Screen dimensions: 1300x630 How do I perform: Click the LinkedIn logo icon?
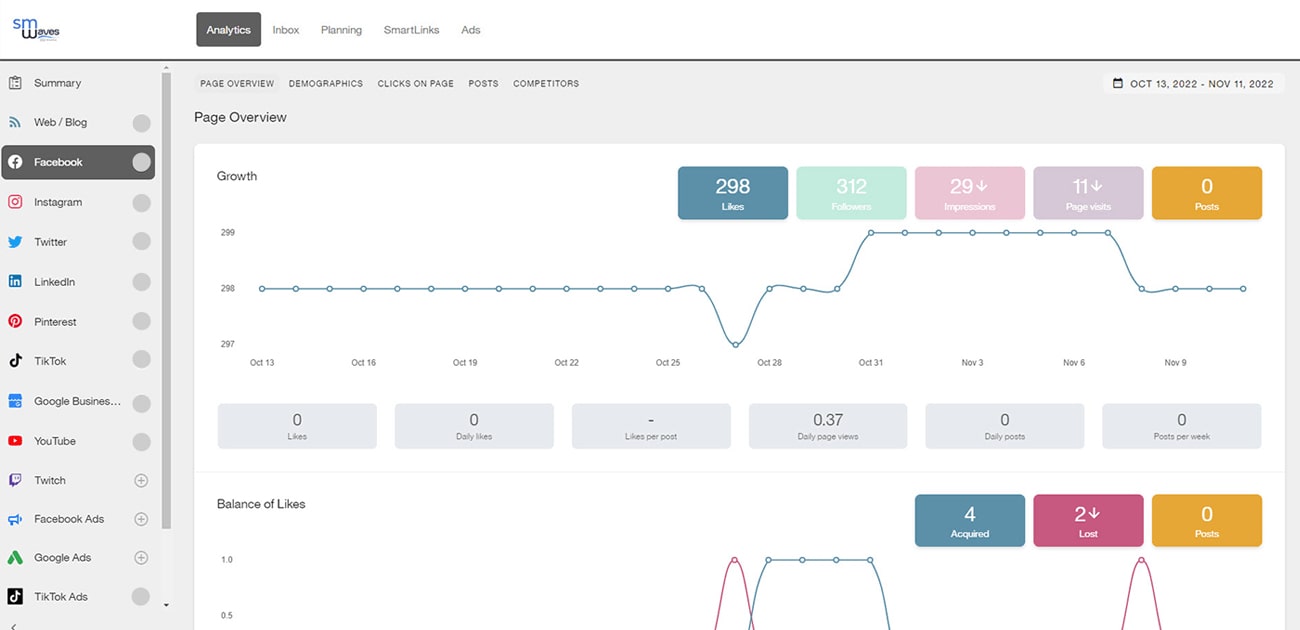point(15,282)
